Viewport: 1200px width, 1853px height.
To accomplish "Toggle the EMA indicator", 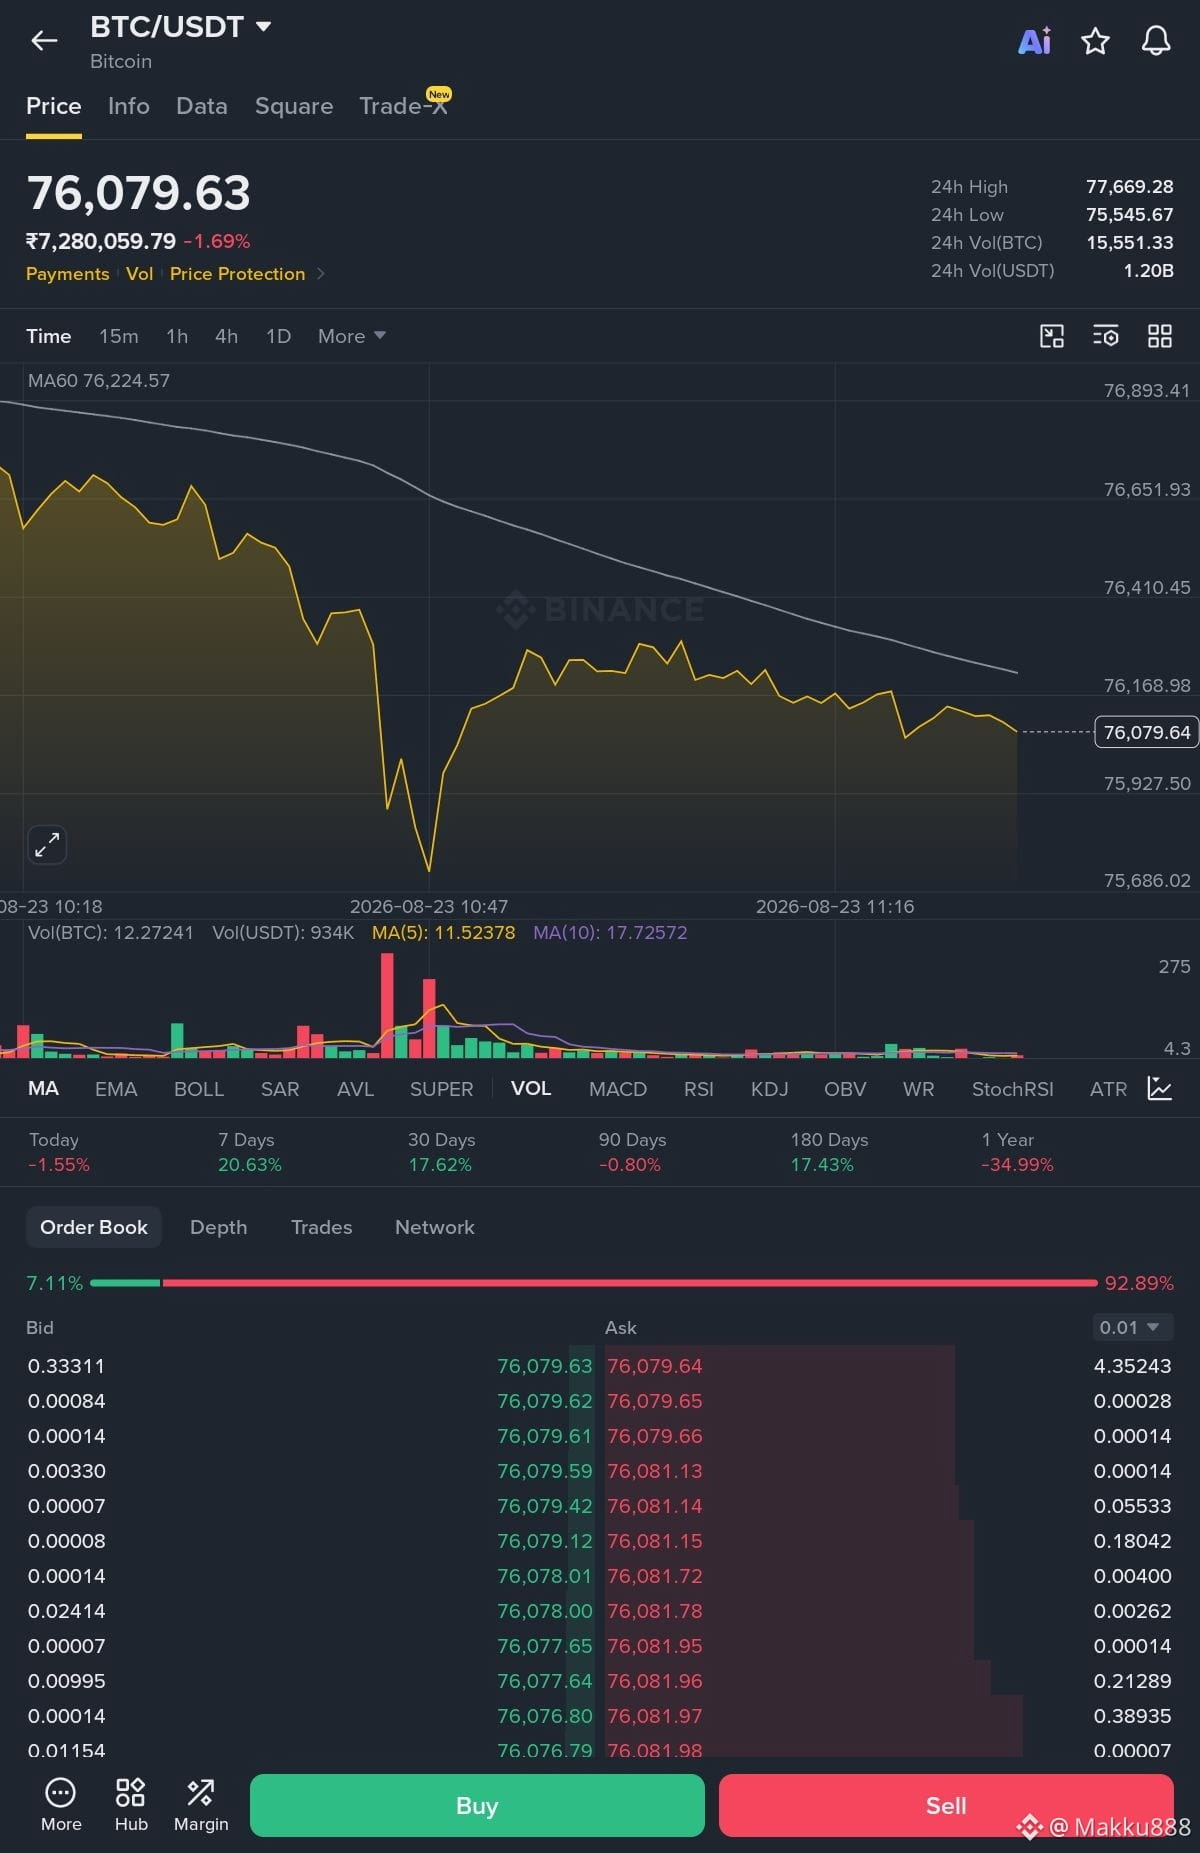I will 116,1088.
